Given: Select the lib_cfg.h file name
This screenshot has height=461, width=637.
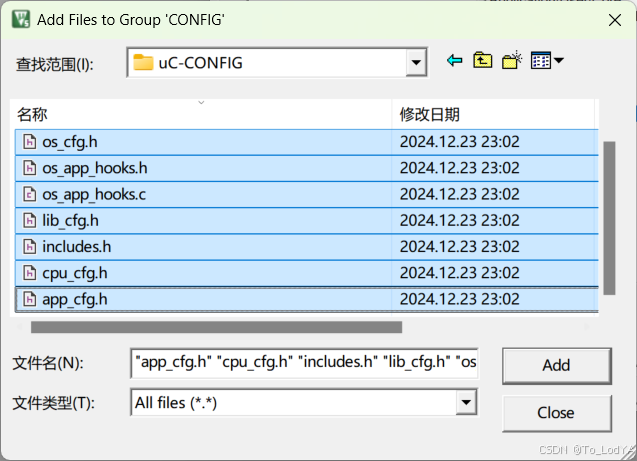Looking at the screenshot, I should [70, 221].
